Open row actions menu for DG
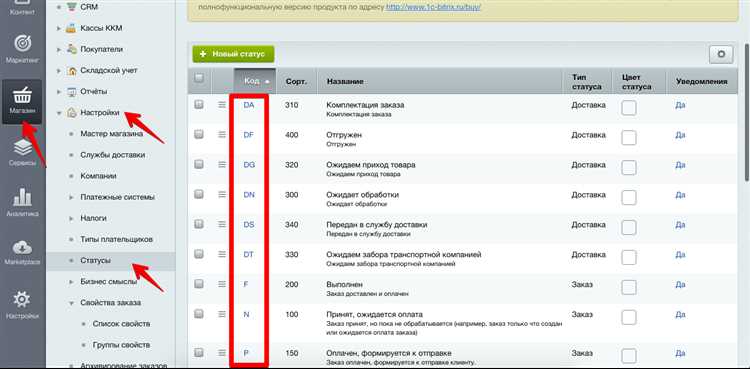Screen dimensions: 750x369 [222, 165]
